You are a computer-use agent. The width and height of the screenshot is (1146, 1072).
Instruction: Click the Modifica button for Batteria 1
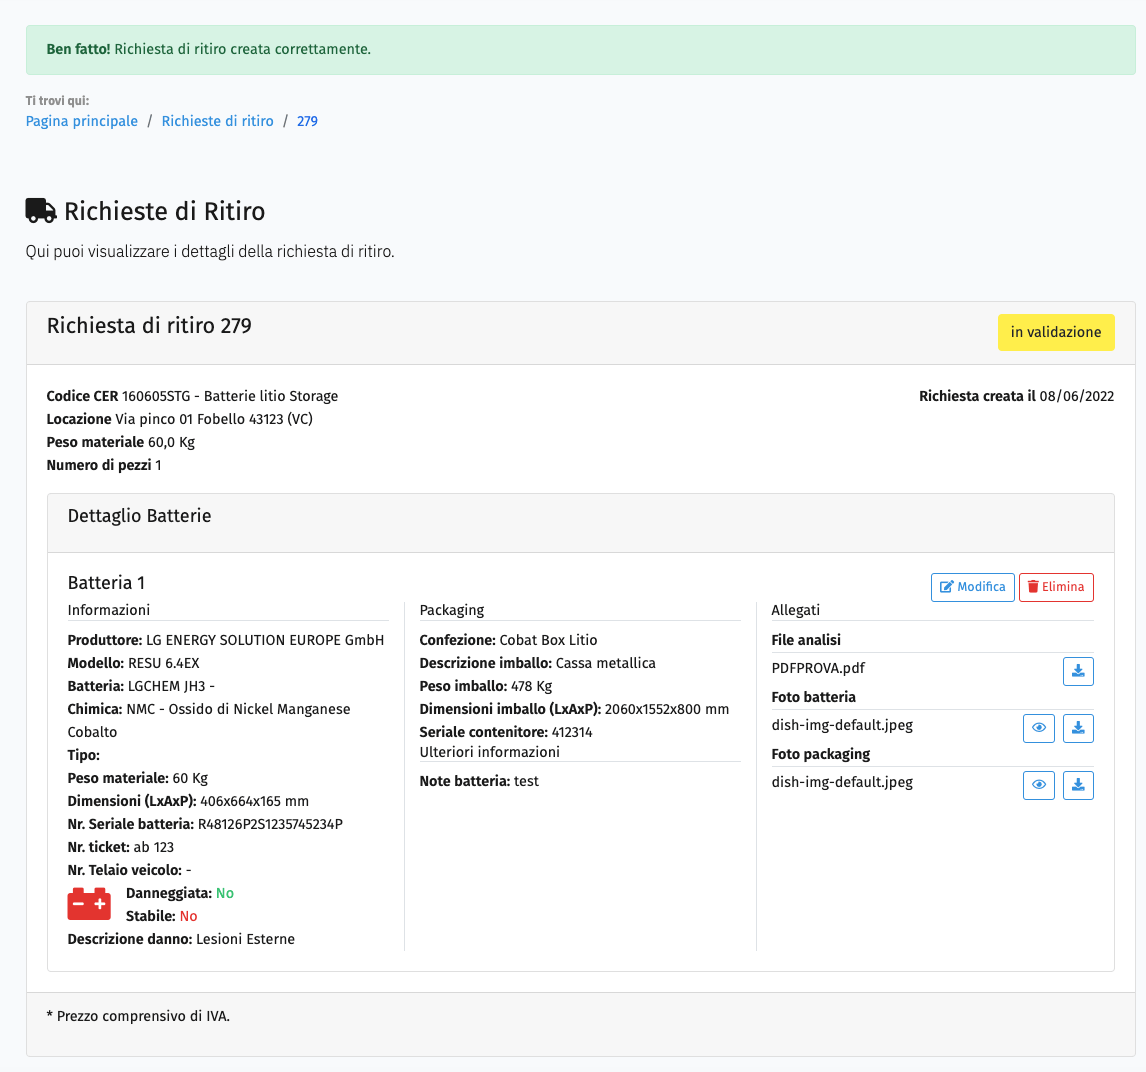(972, 587)
